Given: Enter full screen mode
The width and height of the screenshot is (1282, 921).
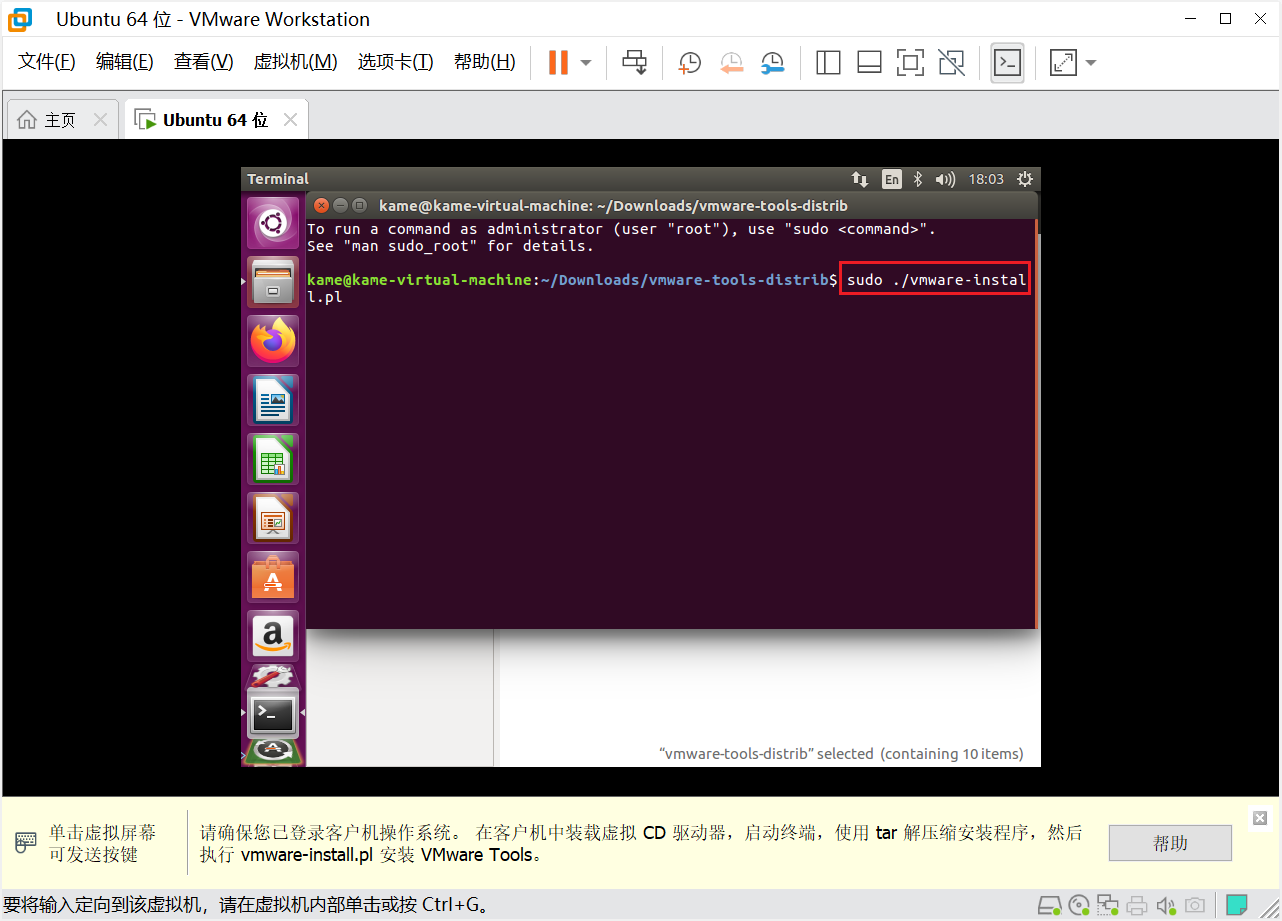Looking at the screenshot, I should click(910, 63).
